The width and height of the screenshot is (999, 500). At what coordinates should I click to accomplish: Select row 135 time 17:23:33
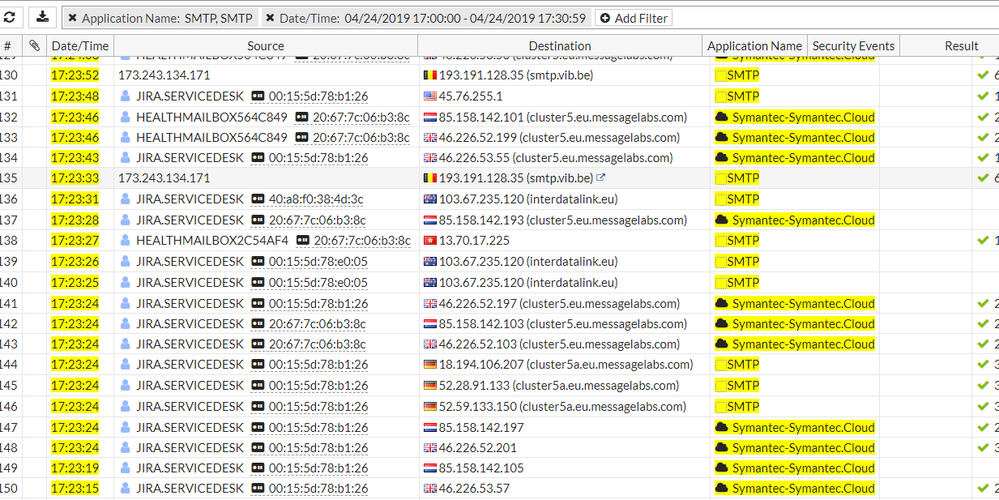(x=75, y=178)
